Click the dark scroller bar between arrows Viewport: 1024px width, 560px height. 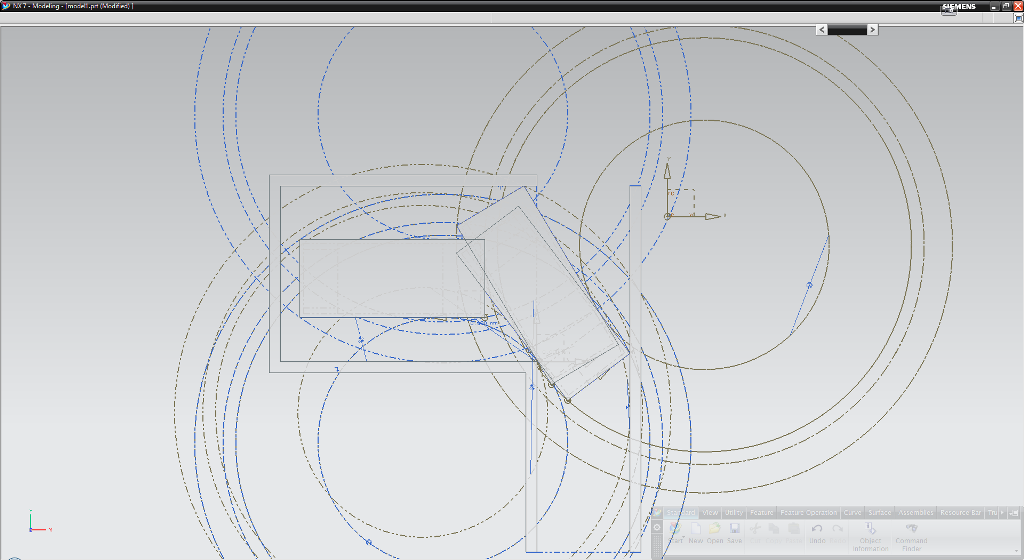847,30
